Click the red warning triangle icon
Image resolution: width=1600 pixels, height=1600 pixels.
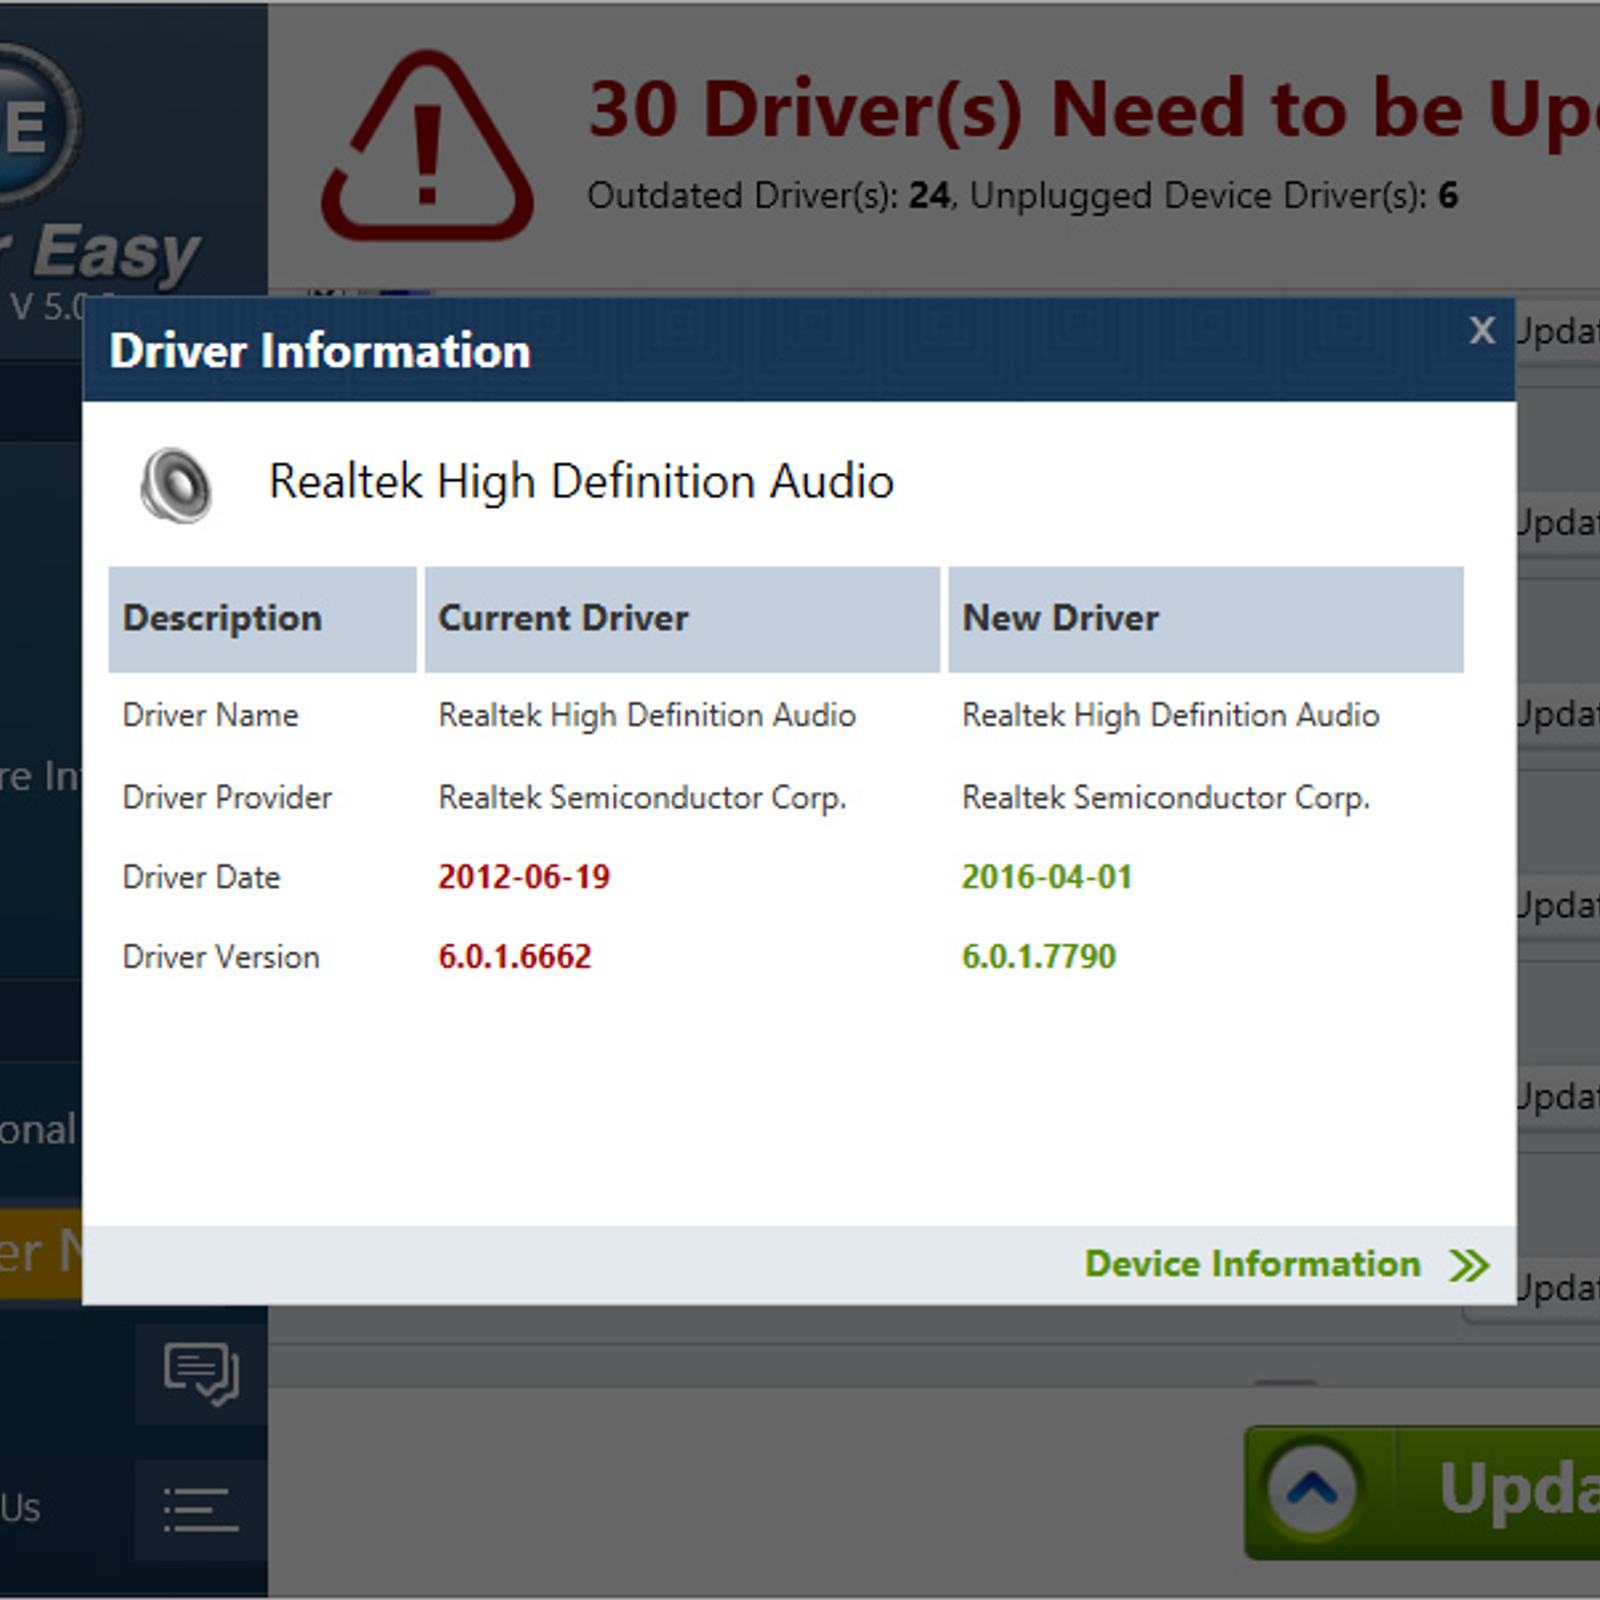pyautogui.click(x=427, y=146)
